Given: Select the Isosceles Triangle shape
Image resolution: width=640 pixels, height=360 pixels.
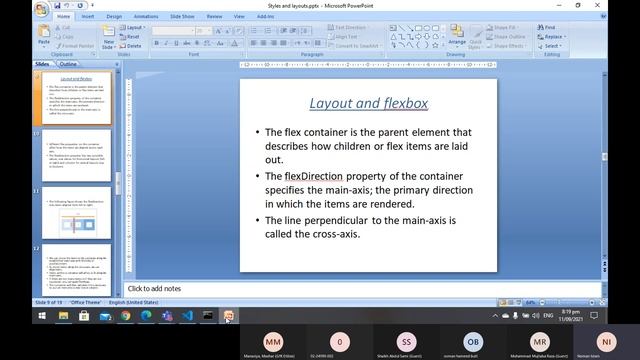Looking at the screenshot, I should [393, 37].
